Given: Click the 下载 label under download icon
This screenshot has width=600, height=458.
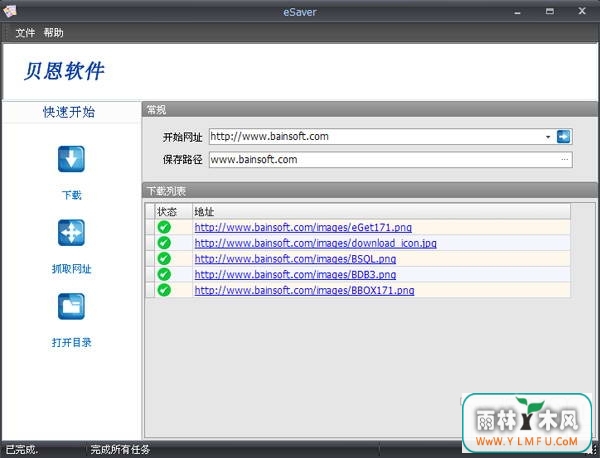Looking at the screenshot, I should [x=72, y=195].
